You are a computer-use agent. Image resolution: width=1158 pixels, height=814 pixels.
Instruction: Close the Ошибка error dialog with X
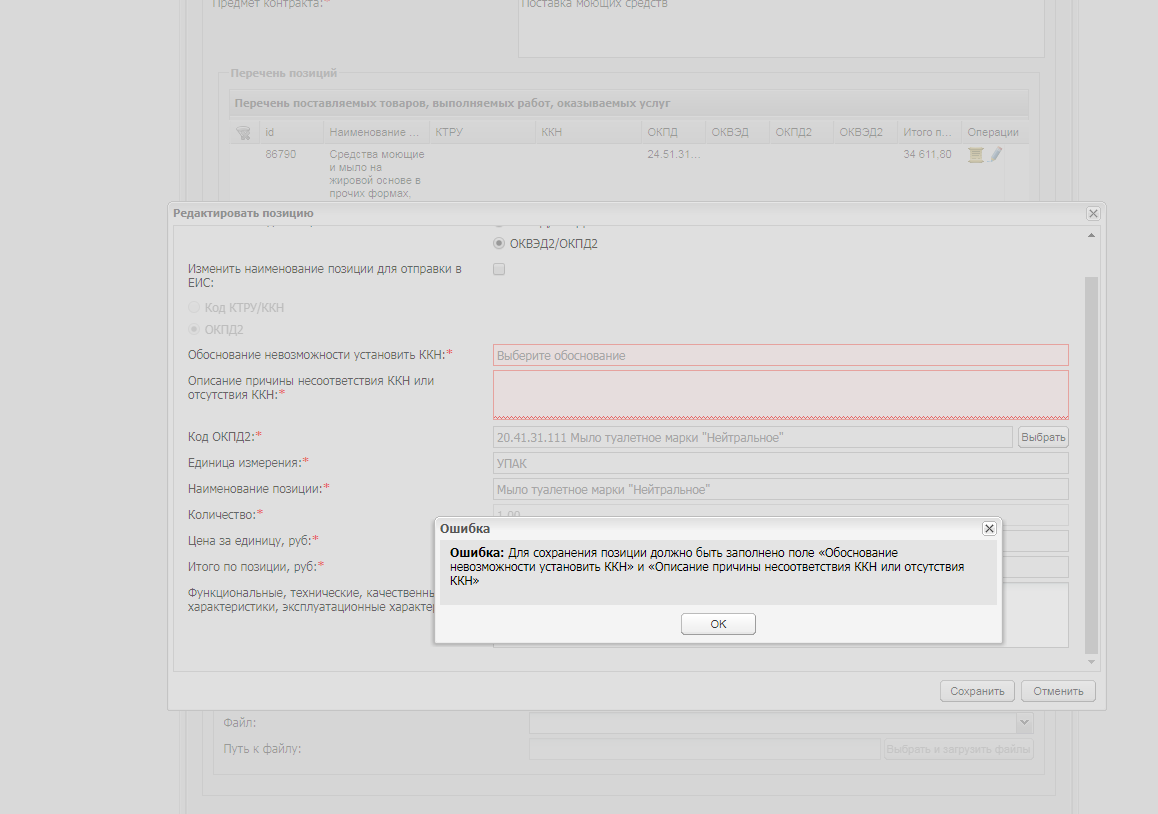(x=989, y=528)
